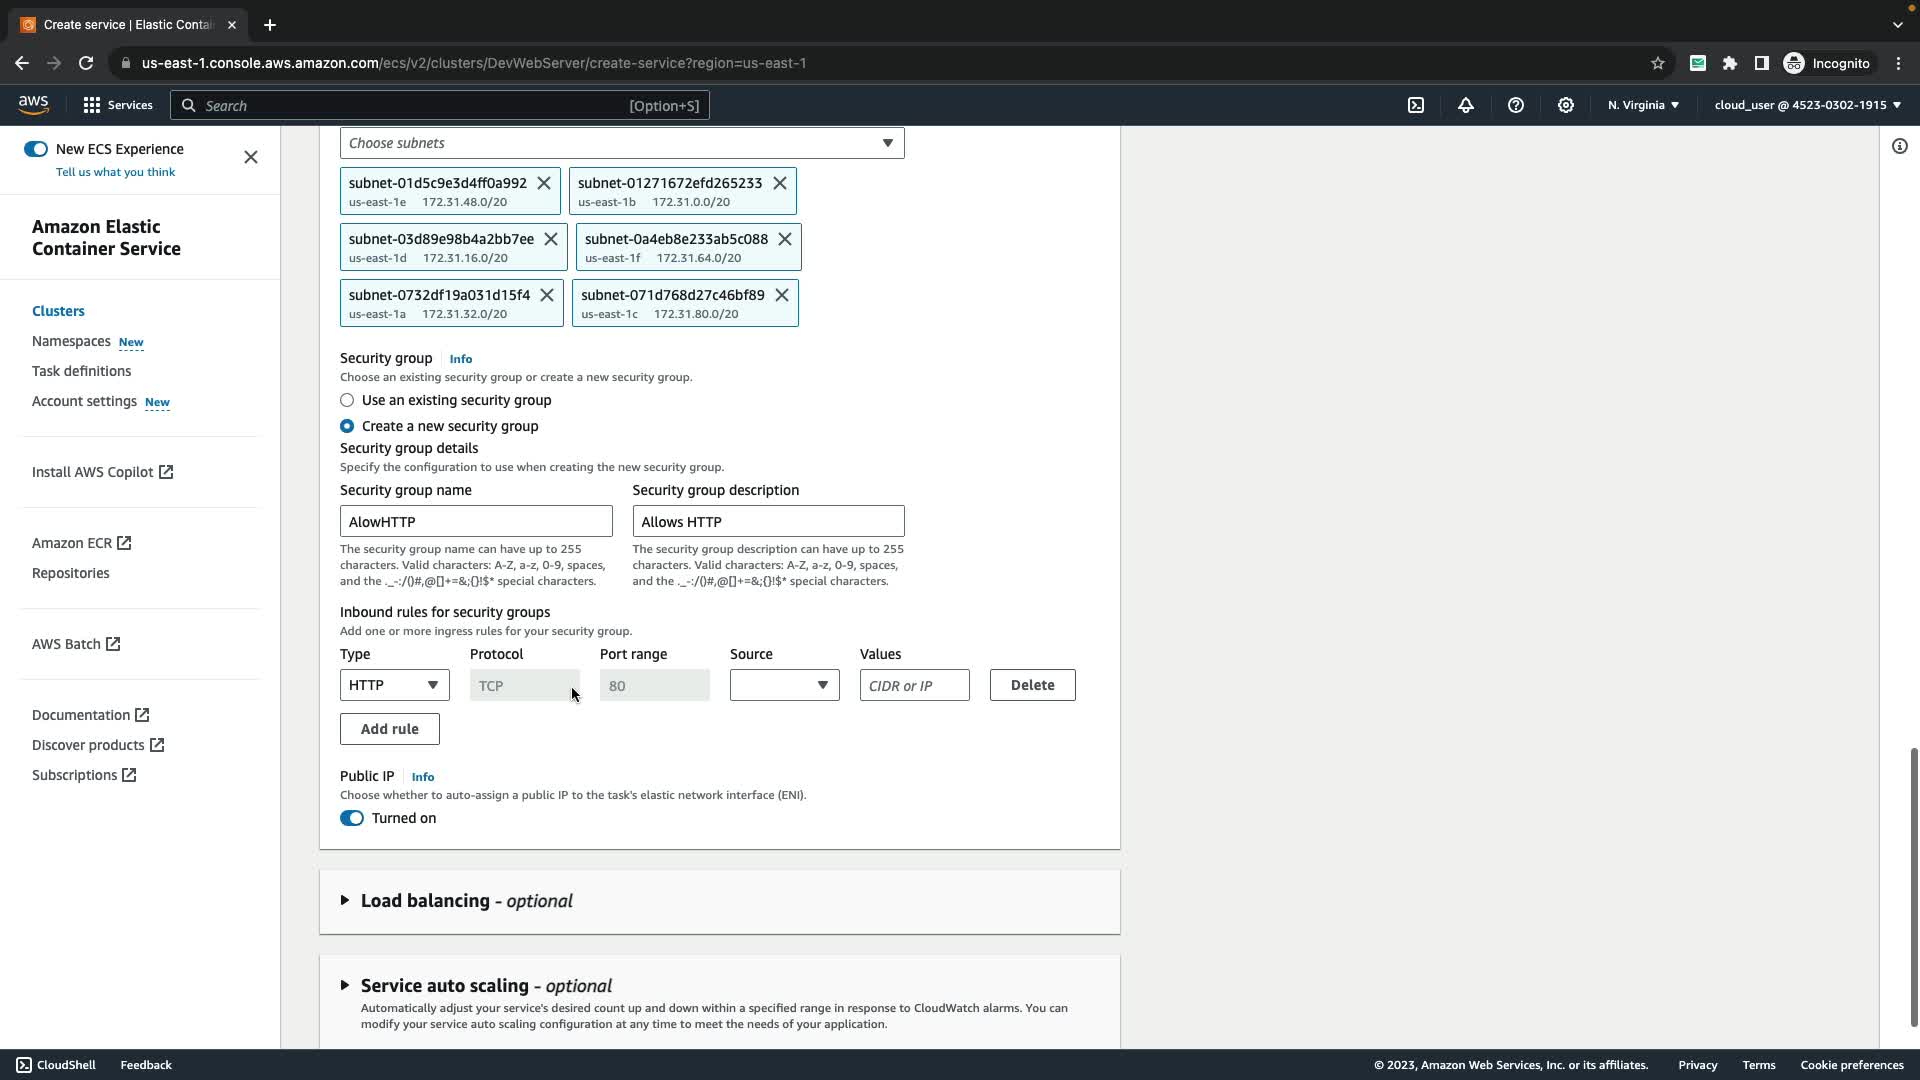
Task: Open the Source dropdown for inbound rule
Action: (x=784, y=685)
